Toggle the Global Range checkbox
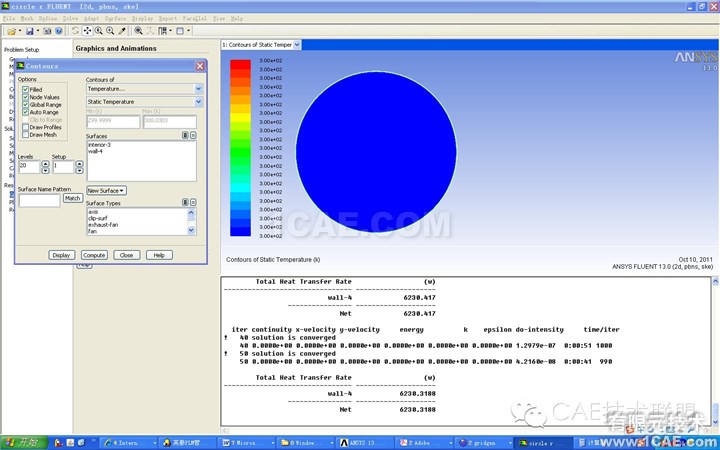Screen dimensions: 720x450 coord(26,105)
